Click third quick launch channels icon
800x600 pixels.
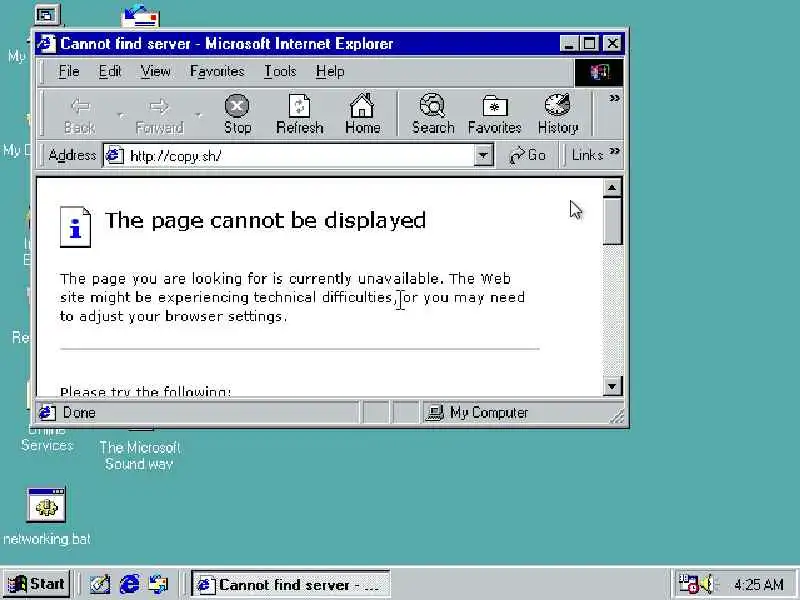[x=158, y=584]
